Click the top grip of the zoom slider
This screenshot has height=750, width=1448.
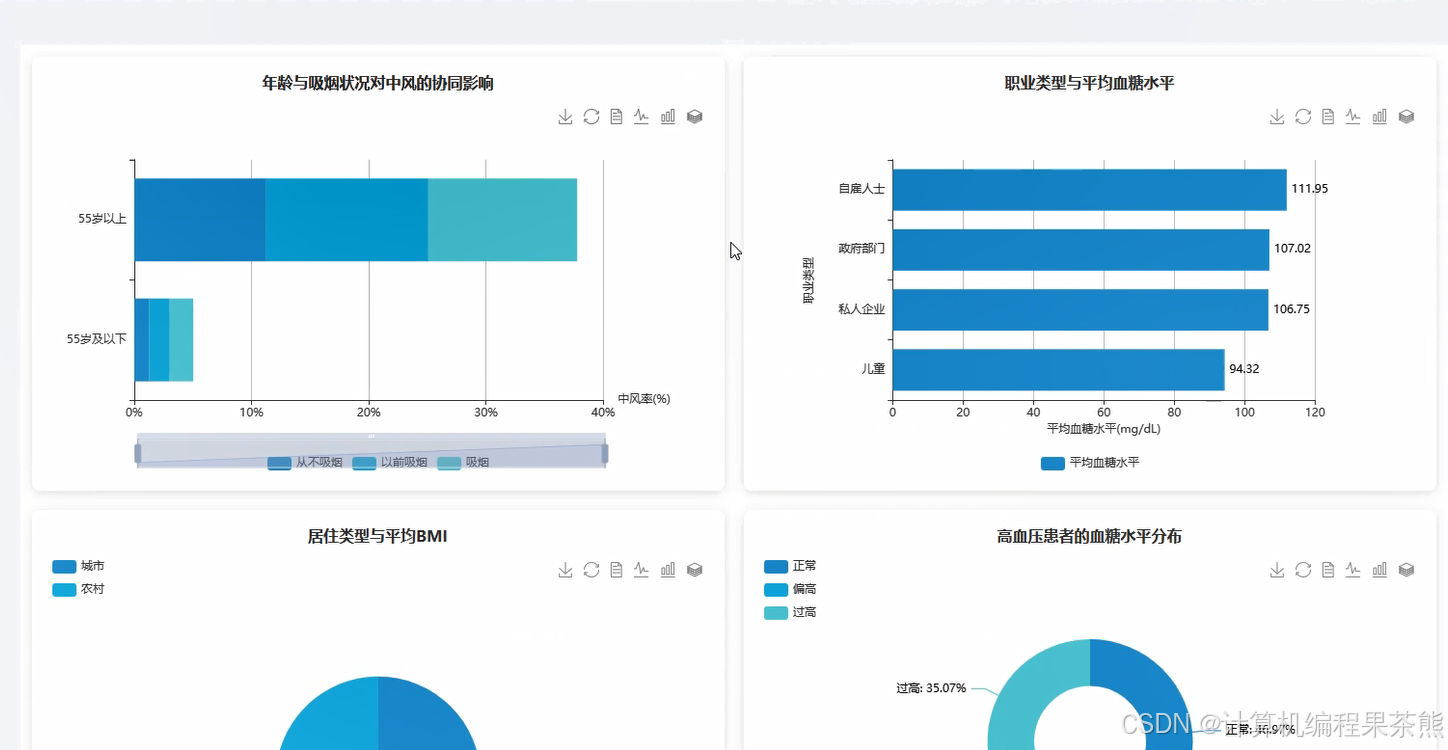pos(371,437)
